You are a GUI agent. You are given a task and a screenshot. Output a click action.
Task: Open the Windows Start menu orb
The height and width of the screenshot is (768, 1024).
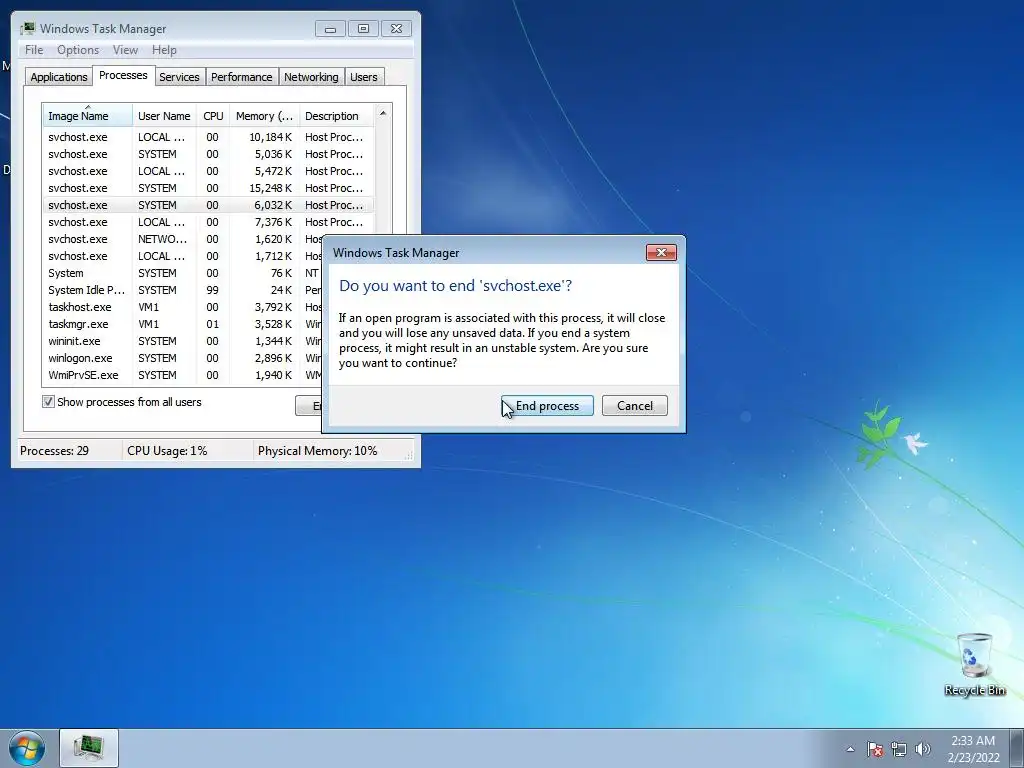27,748
